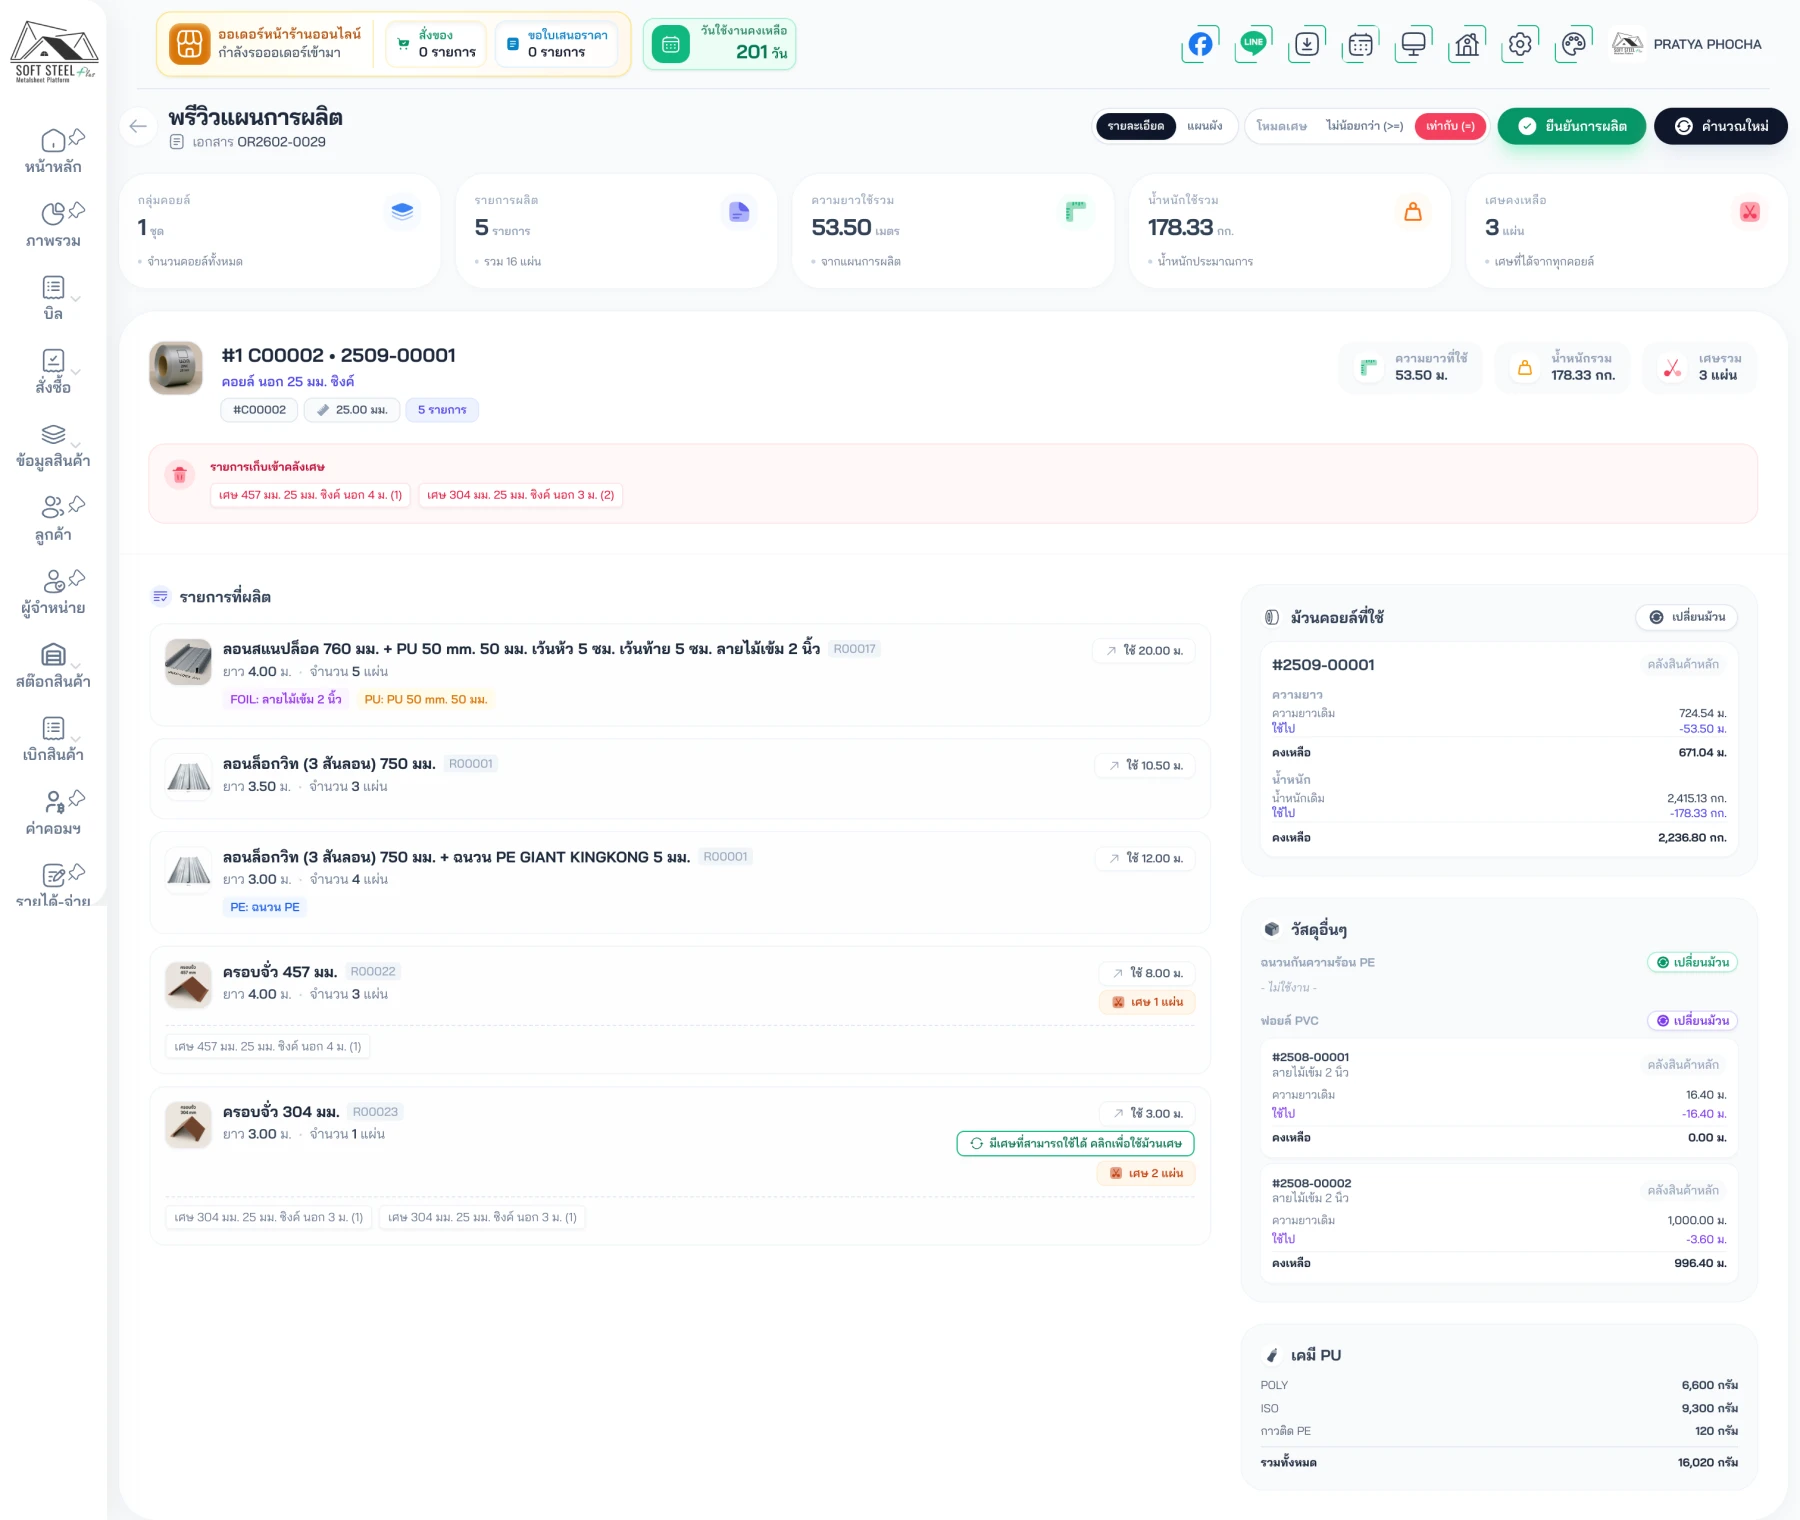
Task: Open ภาพรวม in sidebar
Action: pos(53,226)
